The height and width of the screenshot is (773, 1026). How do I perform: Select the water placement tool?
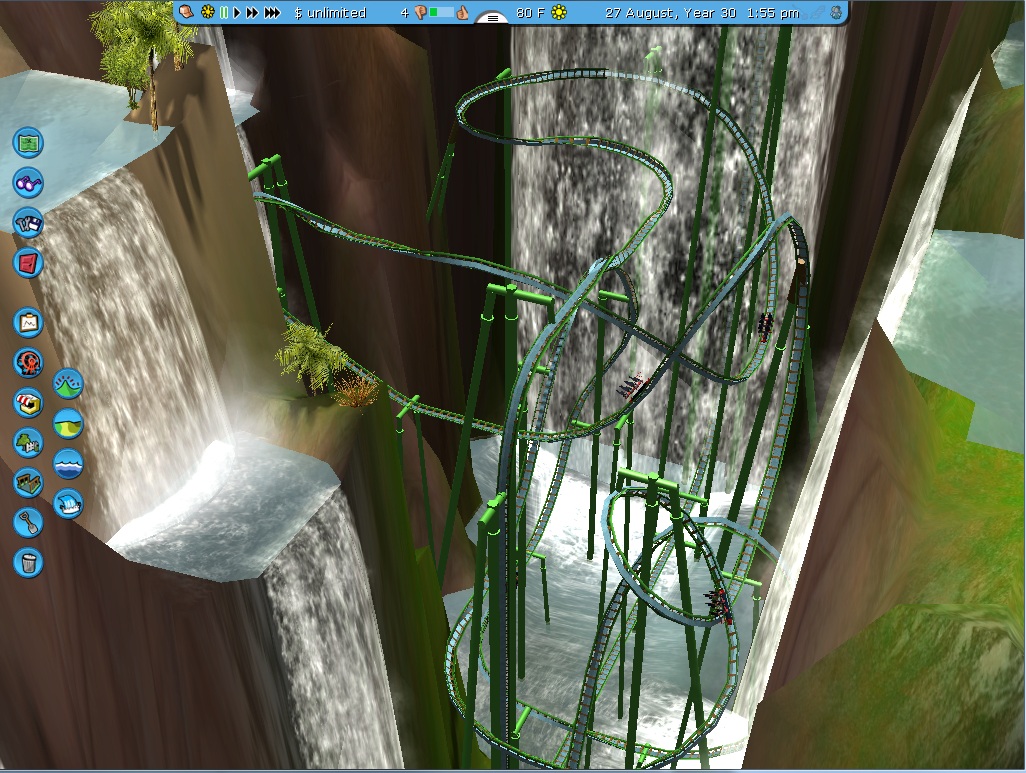68,463
